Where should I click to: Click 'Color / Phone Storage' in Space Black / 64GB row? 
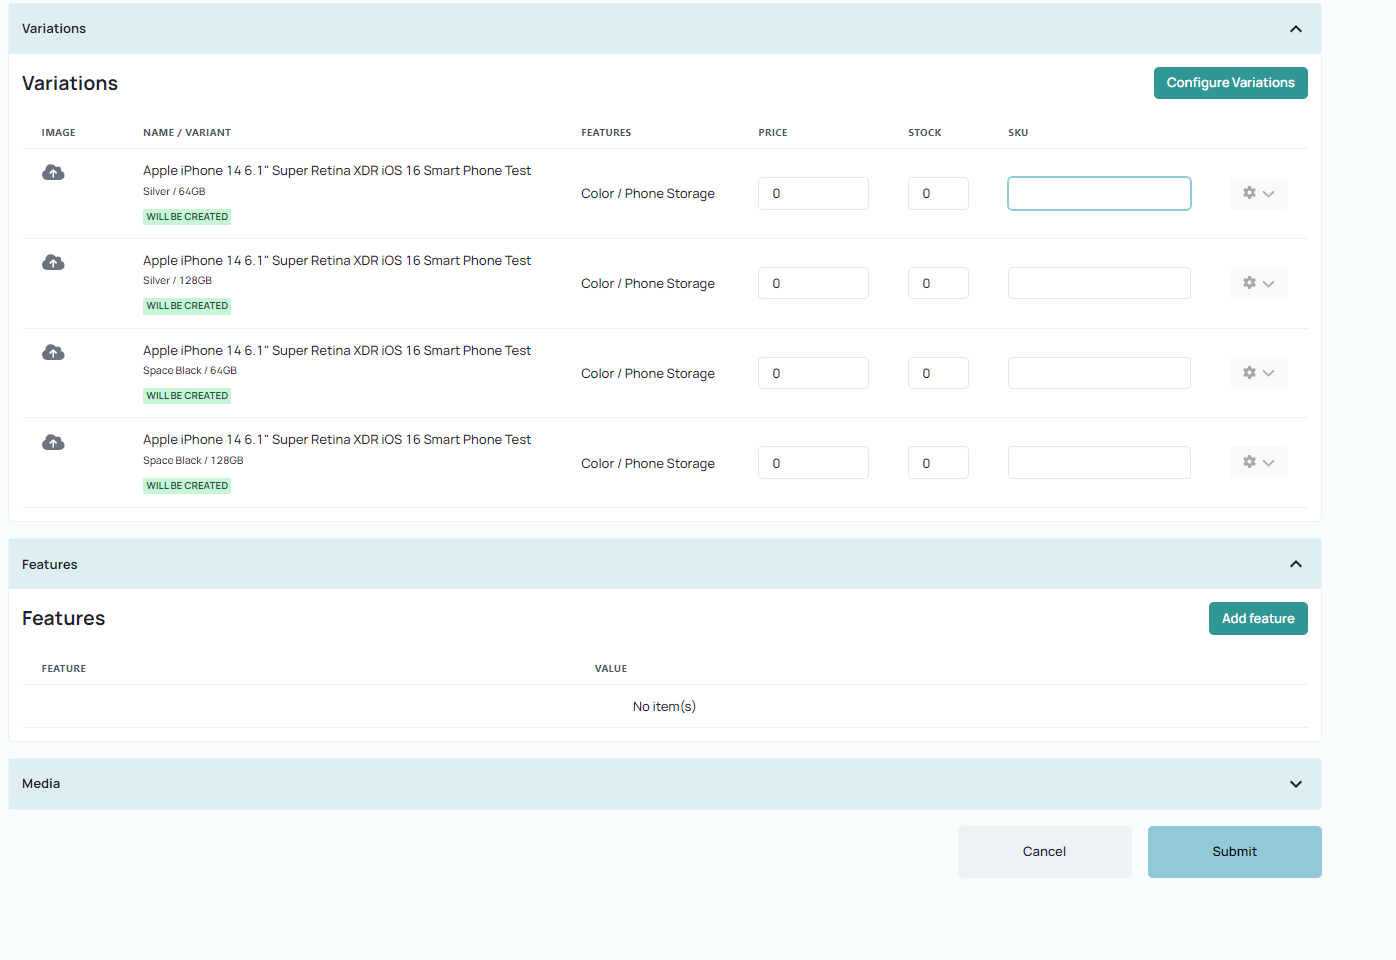648,374
